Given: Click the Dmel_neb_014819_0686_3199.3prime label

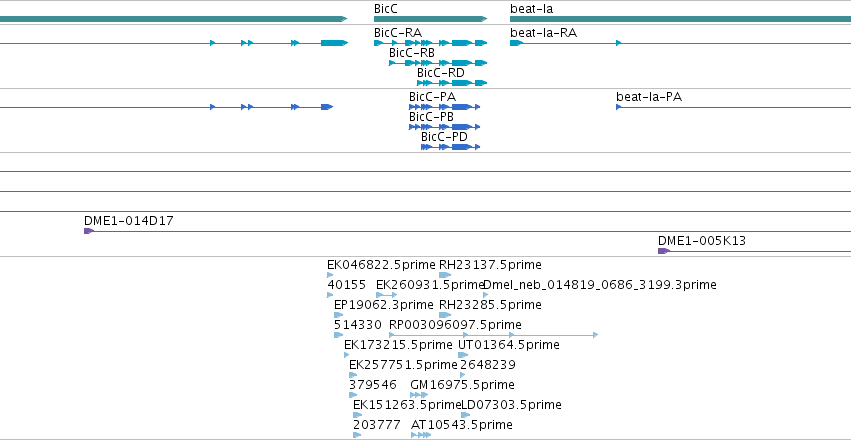Looking at the screenshot, I should 600,285.
